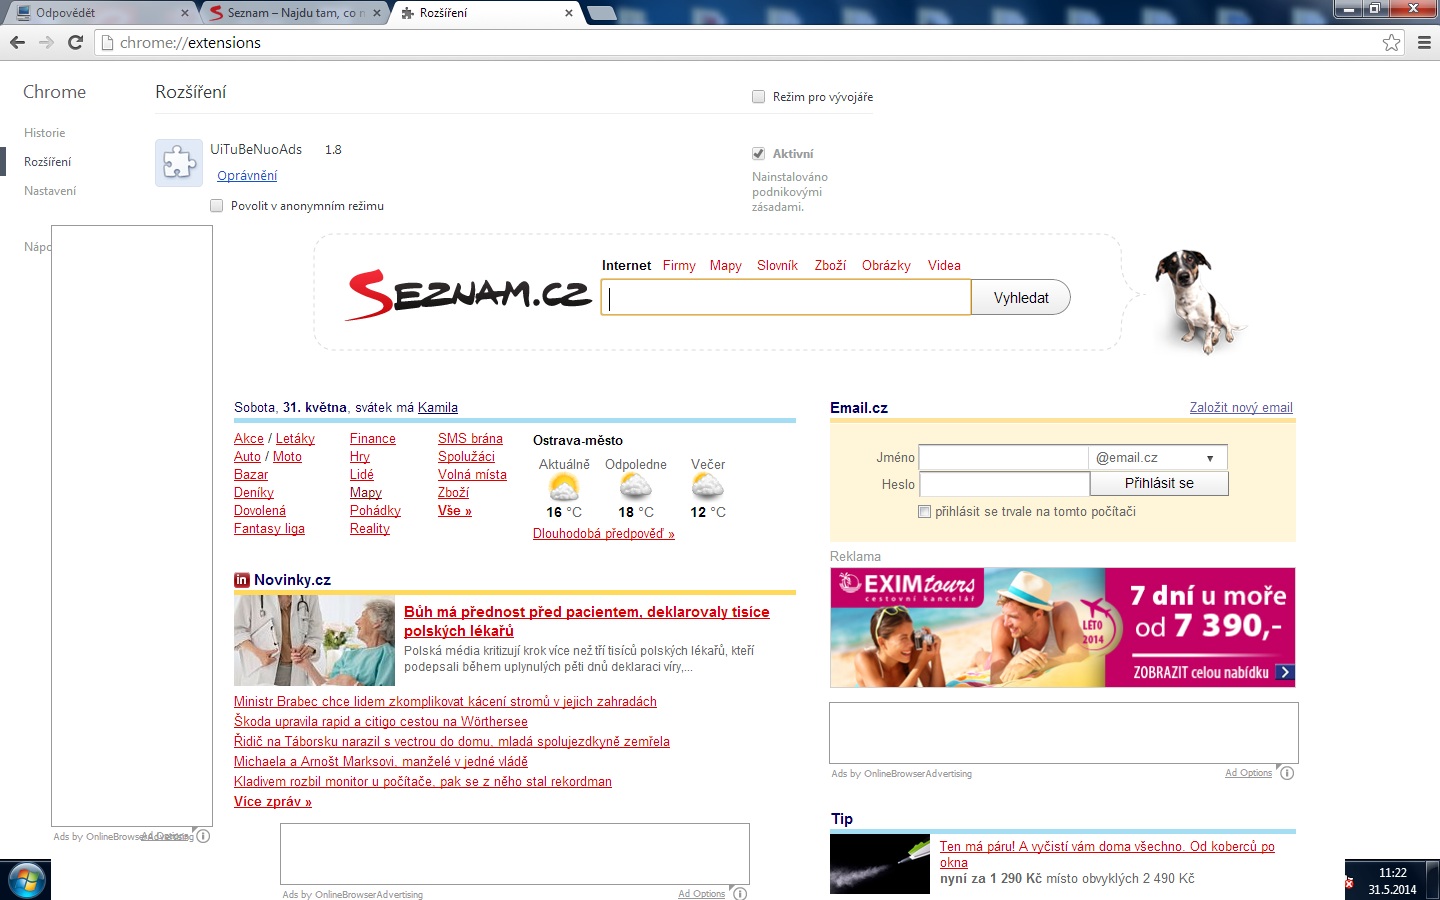Open Dlouhodobá předpověď forecast link
The width and height of the screenshot is (1440, 900).
(x=604, y=534)
